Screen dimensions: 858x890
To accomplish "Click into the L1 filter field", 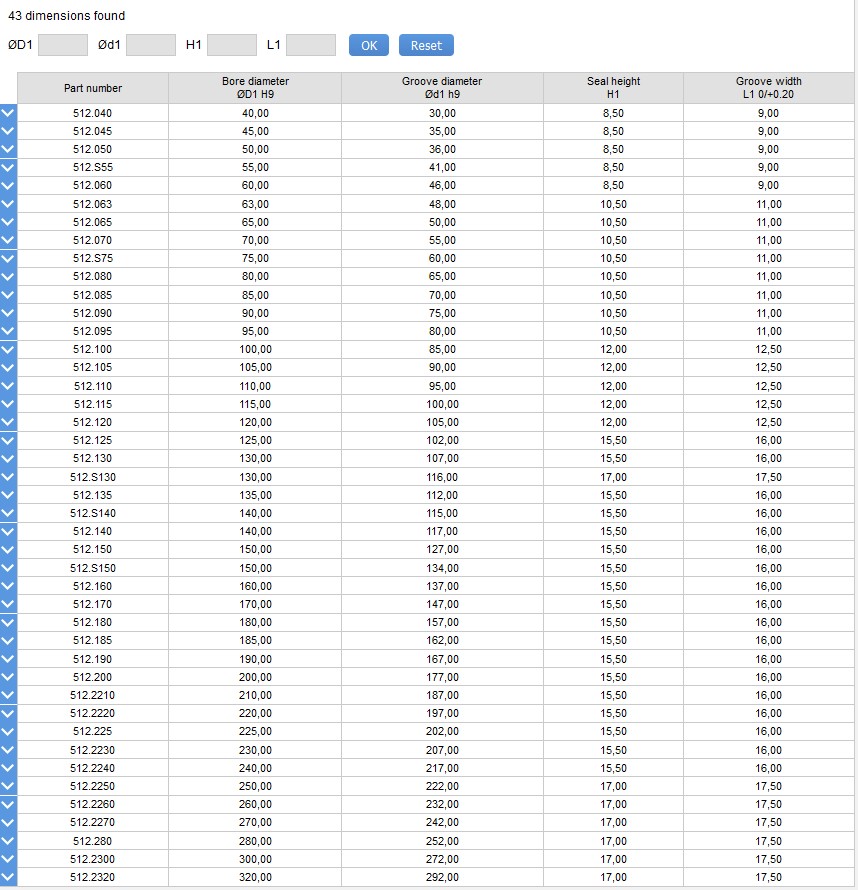I will 311,45.
